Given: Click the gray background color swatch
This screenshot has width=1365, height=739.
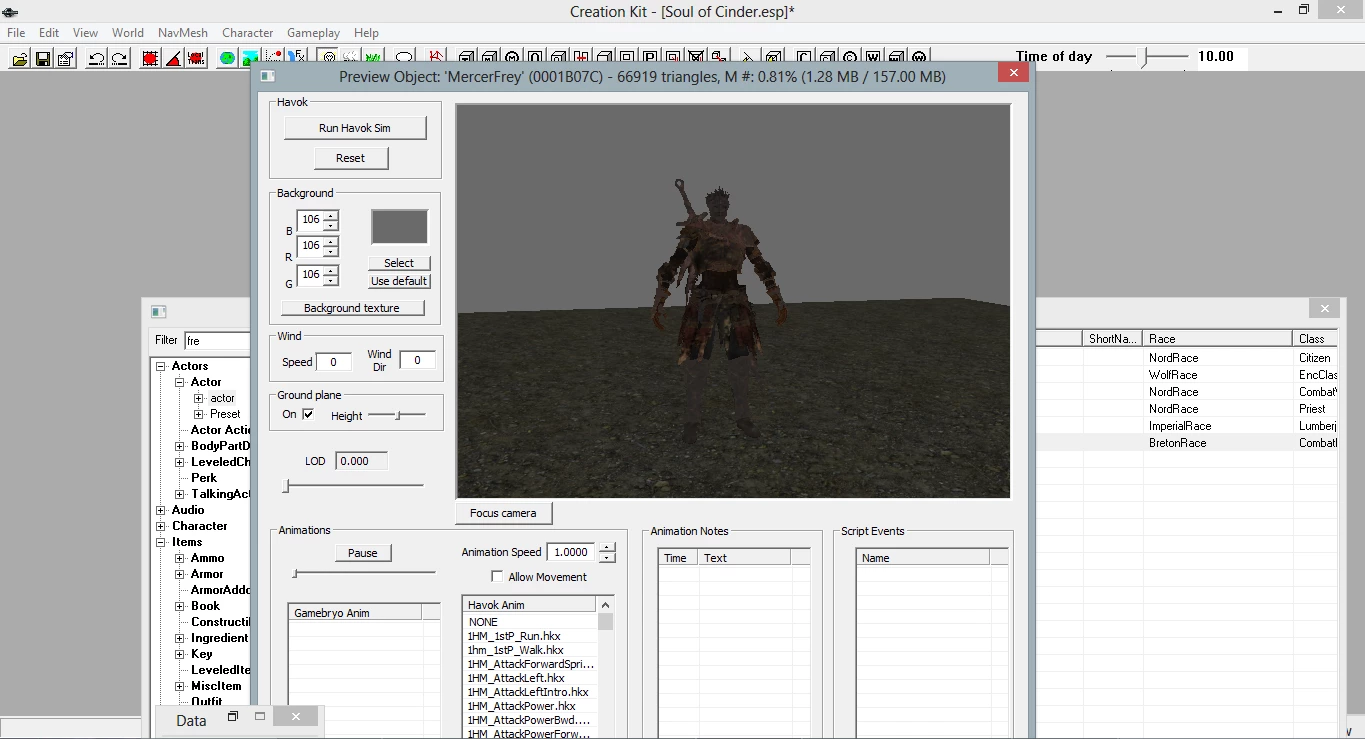Looking at the screenshot, I should pyautogui.click(x=400, y=227).
